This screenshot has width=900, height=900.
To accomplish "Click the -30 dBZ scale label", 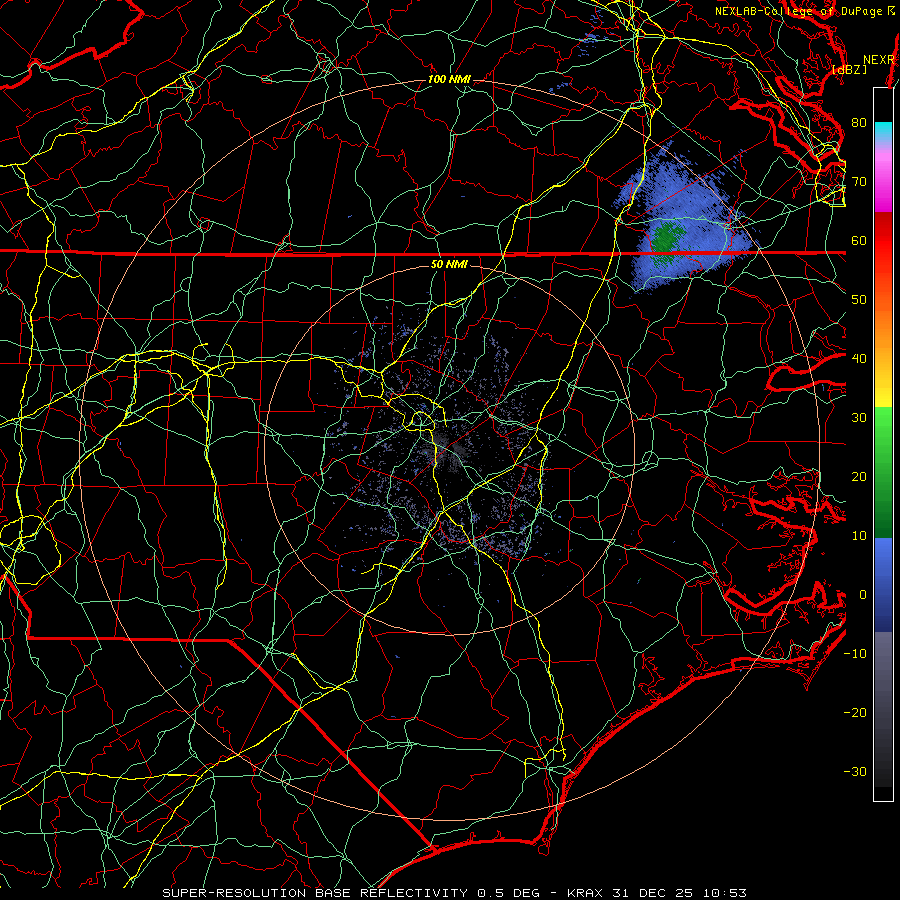I will [x=855, y=771].
